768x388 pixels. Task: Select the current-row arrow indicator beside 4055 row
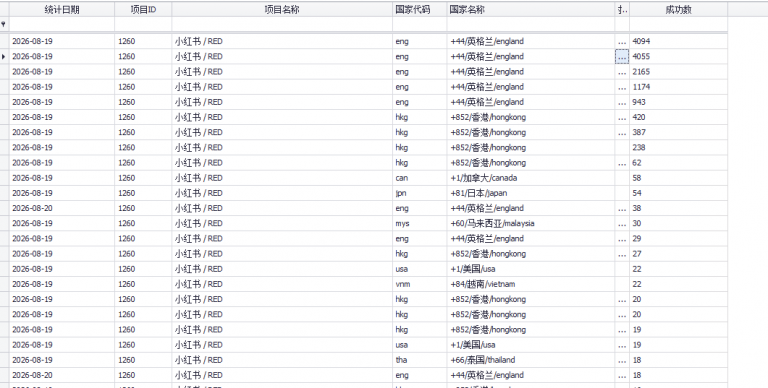point(4,57)
